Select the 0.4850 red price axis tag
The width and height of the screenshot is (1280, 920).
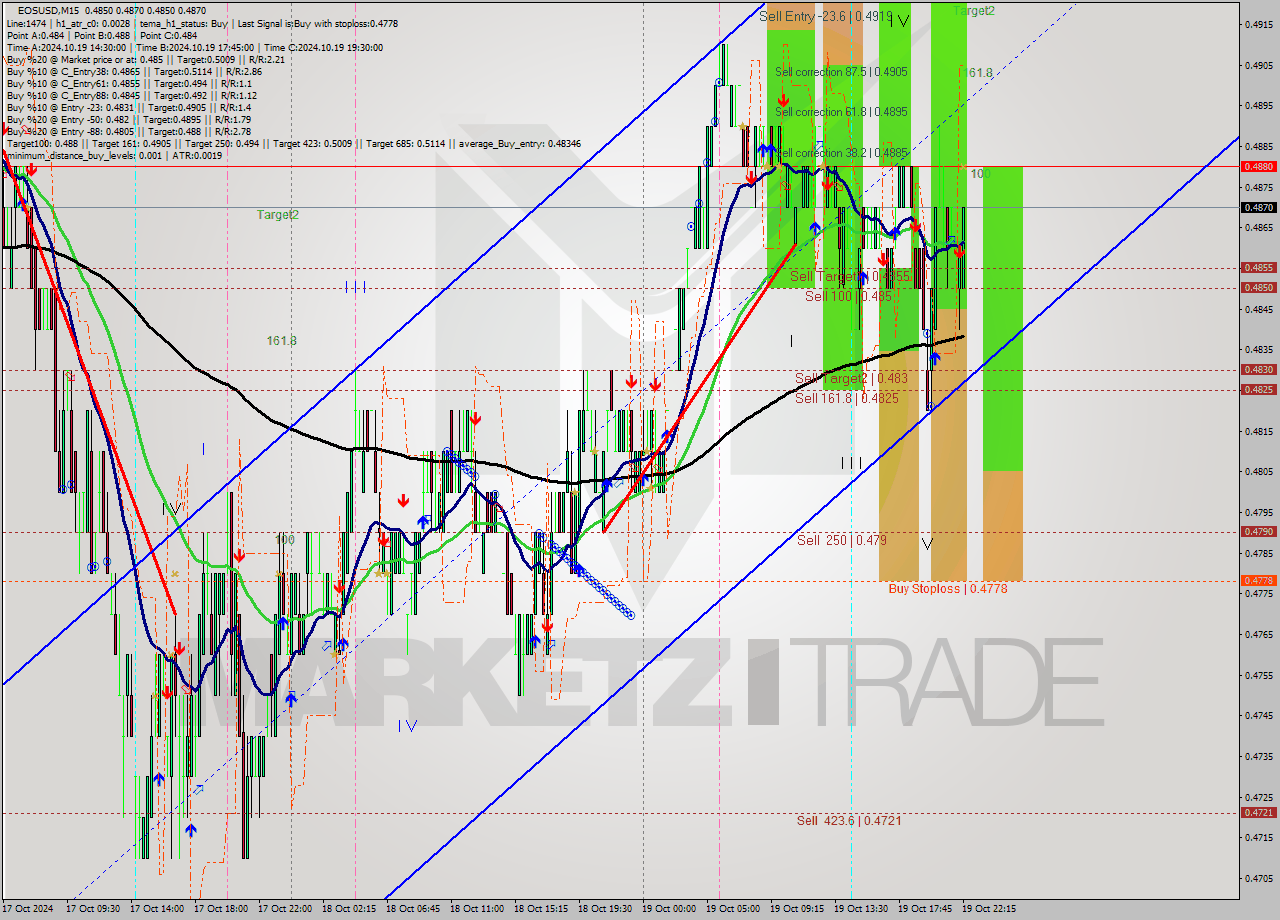(x=1258, y=288)
